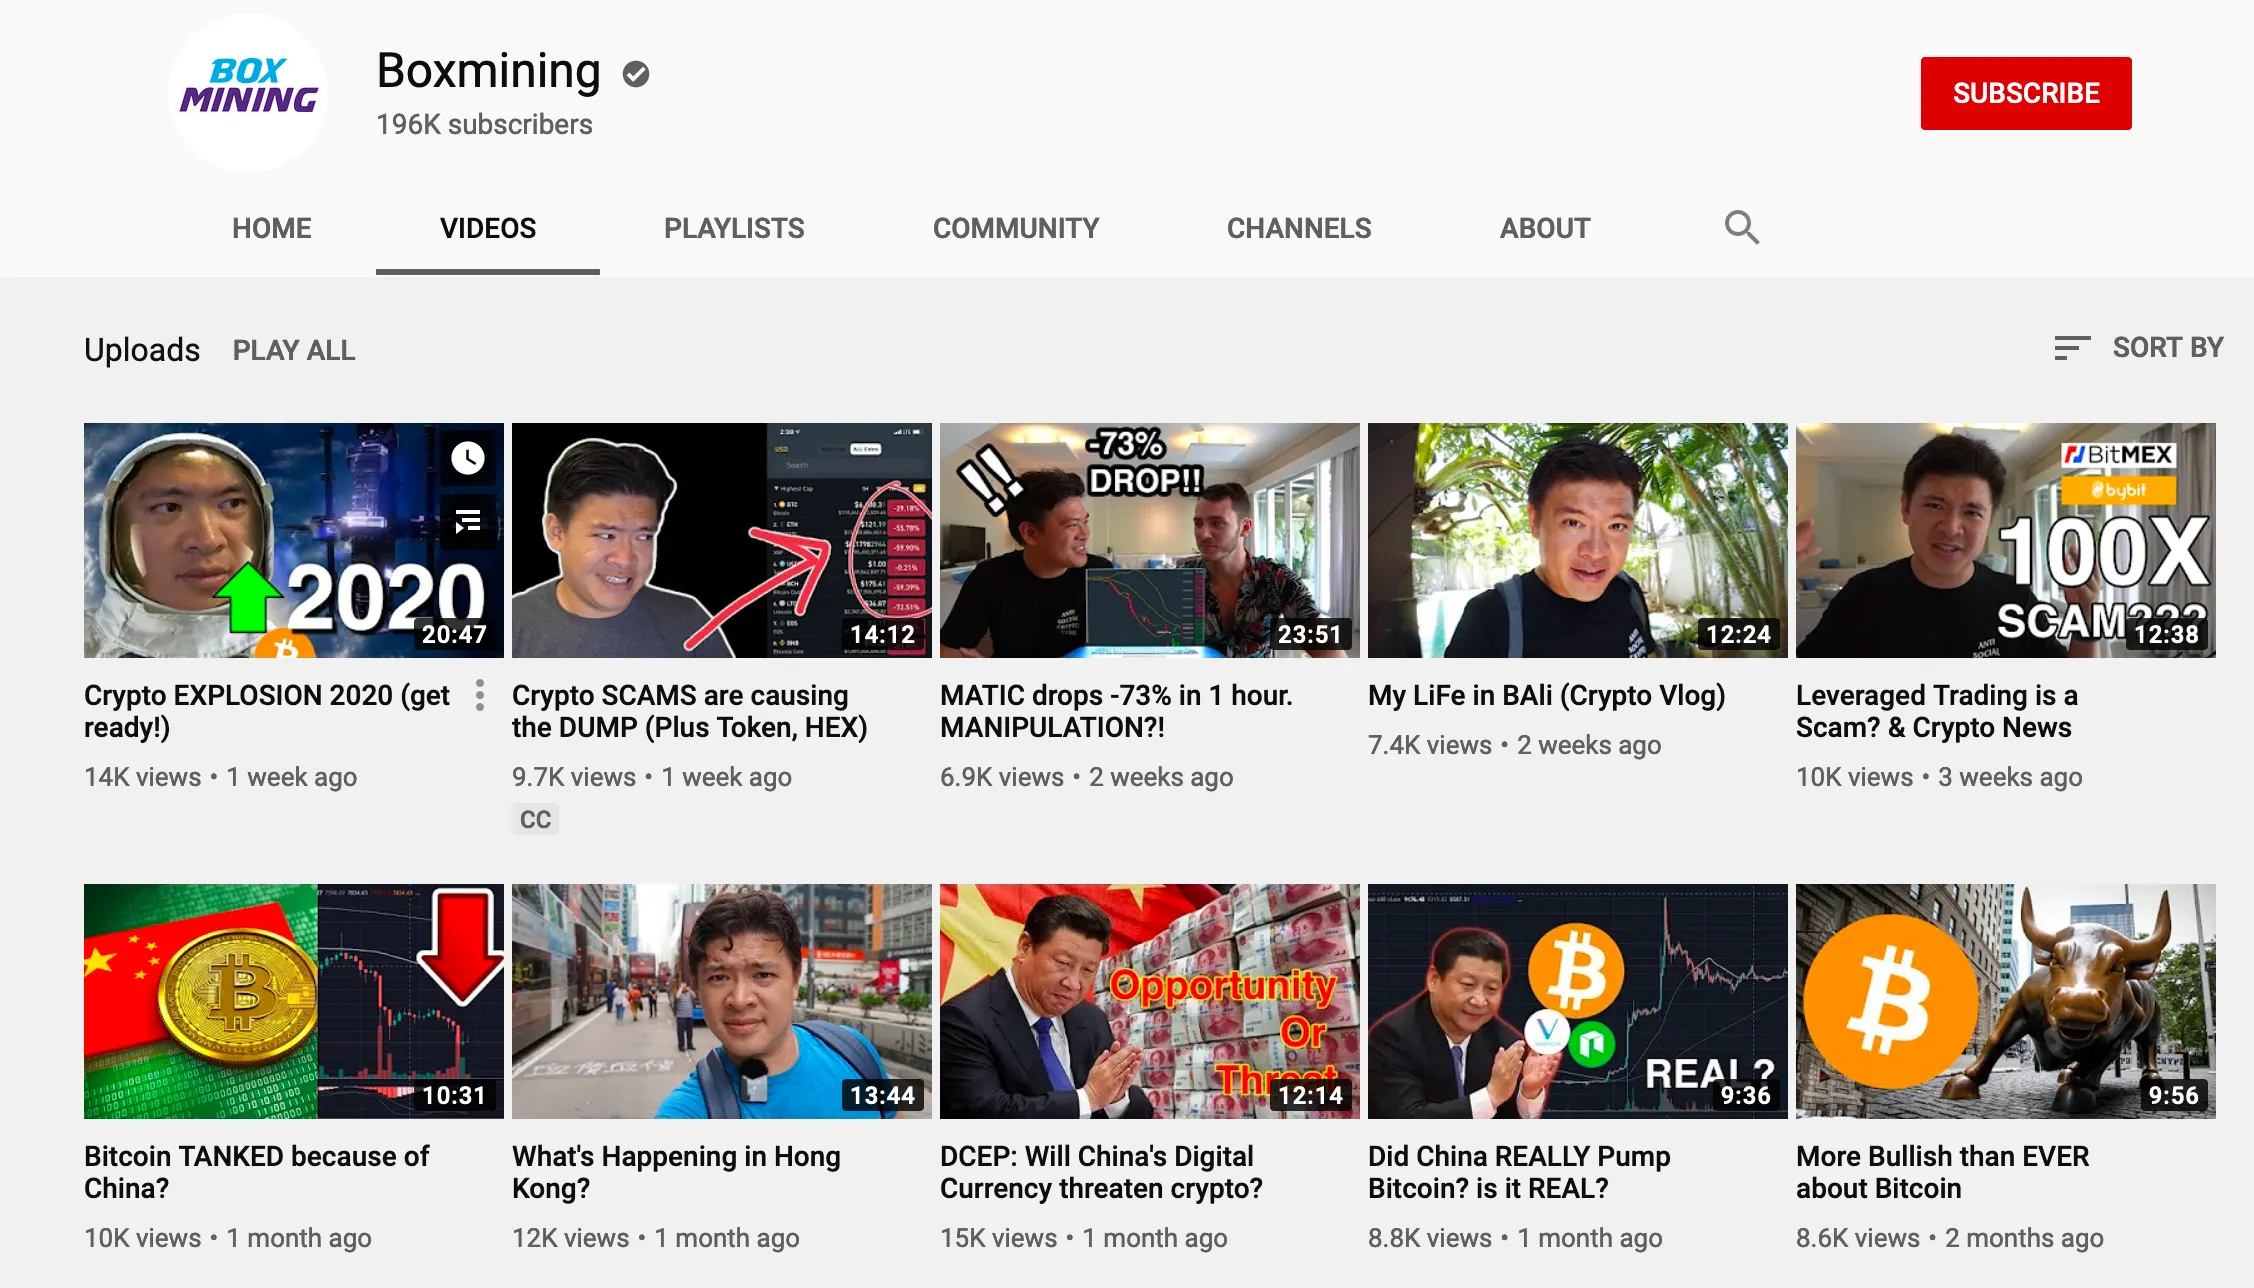Viewport: 2254px width, 1288px height.
Task: Click PLAY ALL next to Uploads
Action: click(293, 349)
